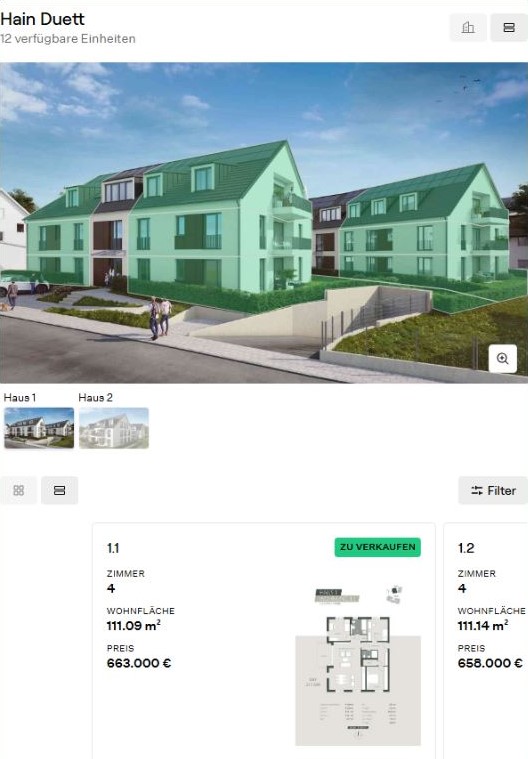Open unit 1.2 card title
This screenshot has height=759, width=528.
click(466, 548)
